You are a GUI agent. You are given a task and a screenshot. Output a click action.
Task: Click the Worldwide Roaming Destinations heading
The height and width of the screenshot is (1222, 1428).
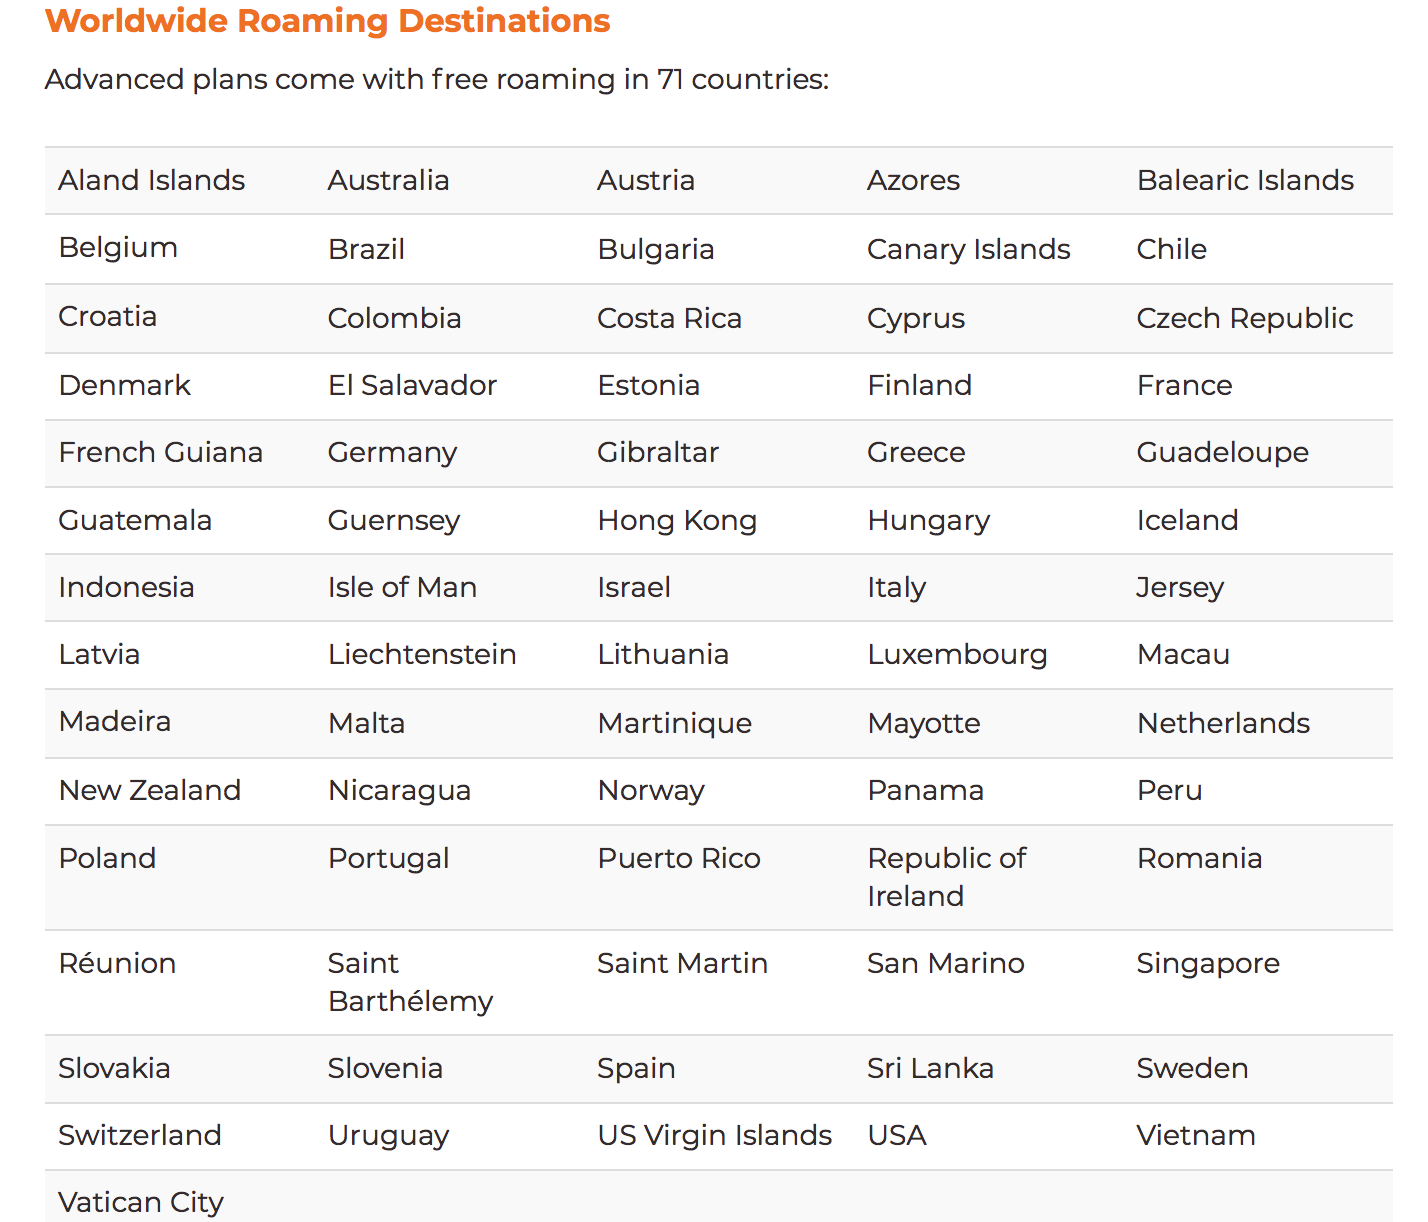pos(327,21)
